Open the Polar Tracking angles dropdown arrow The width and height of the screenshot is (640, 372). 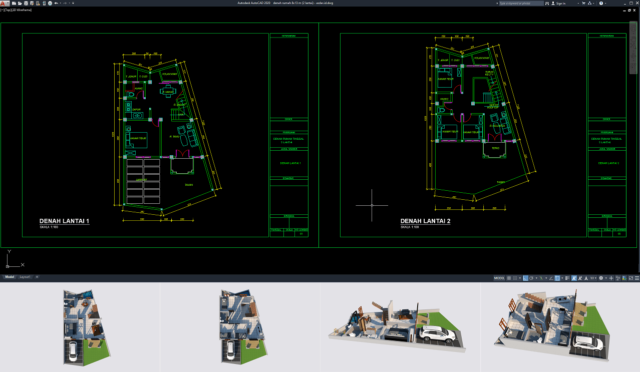coord(536,278)
